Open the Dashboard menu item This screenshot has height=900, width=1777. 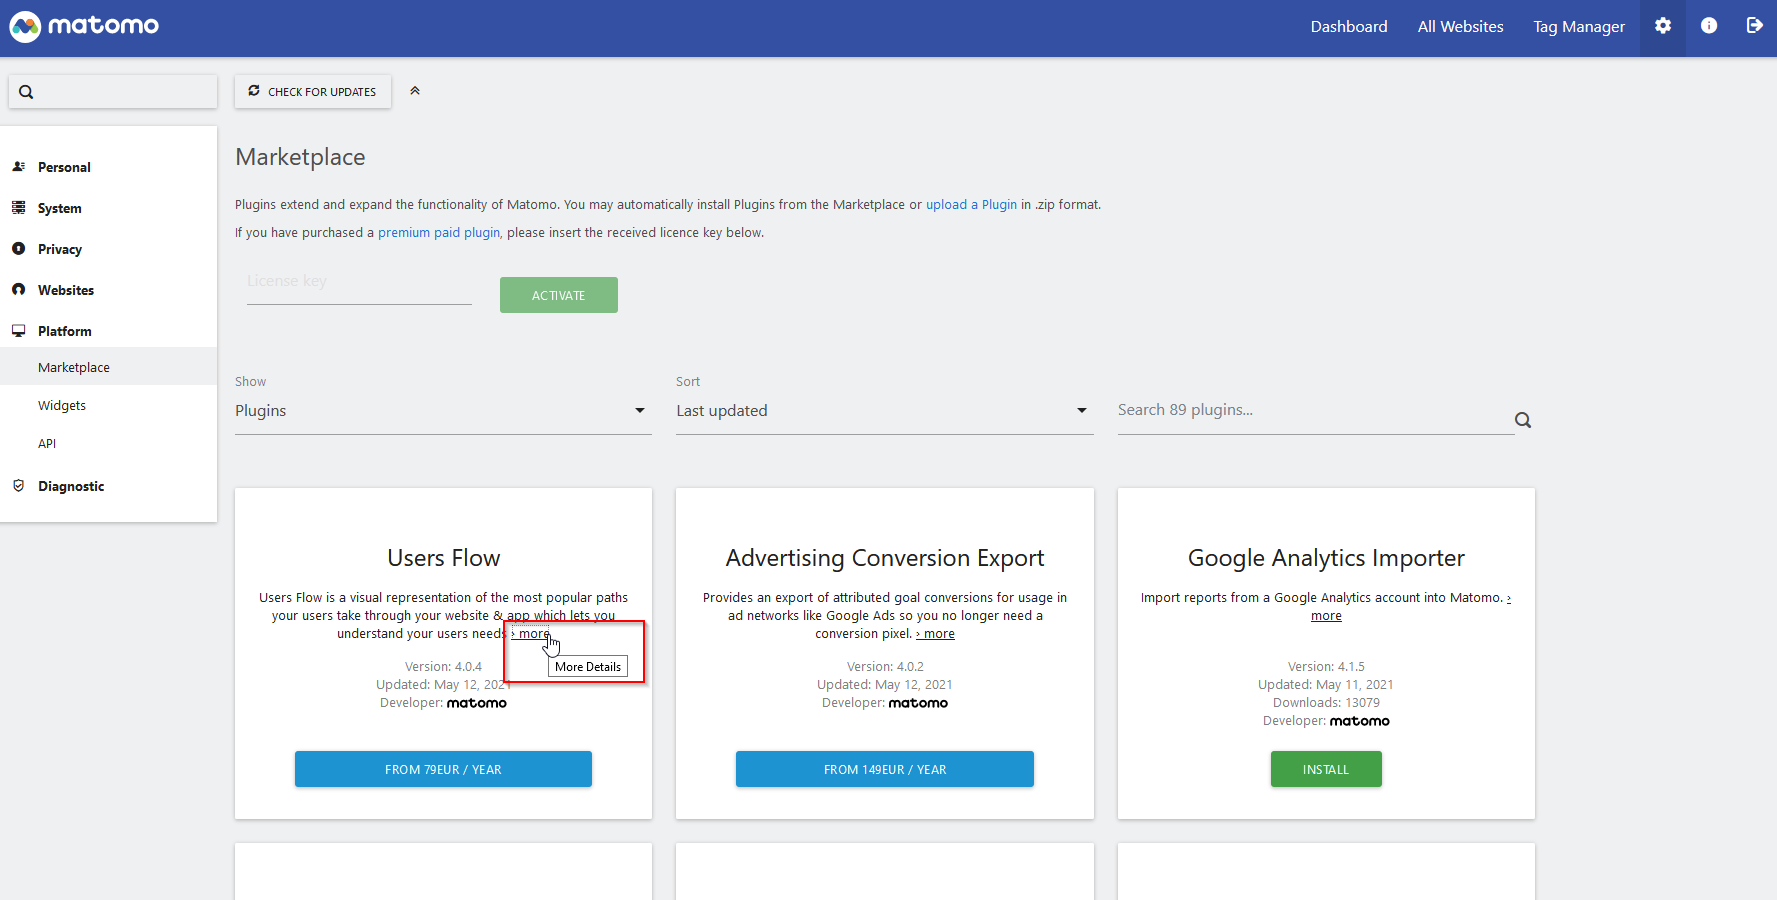pos(1349,27)
